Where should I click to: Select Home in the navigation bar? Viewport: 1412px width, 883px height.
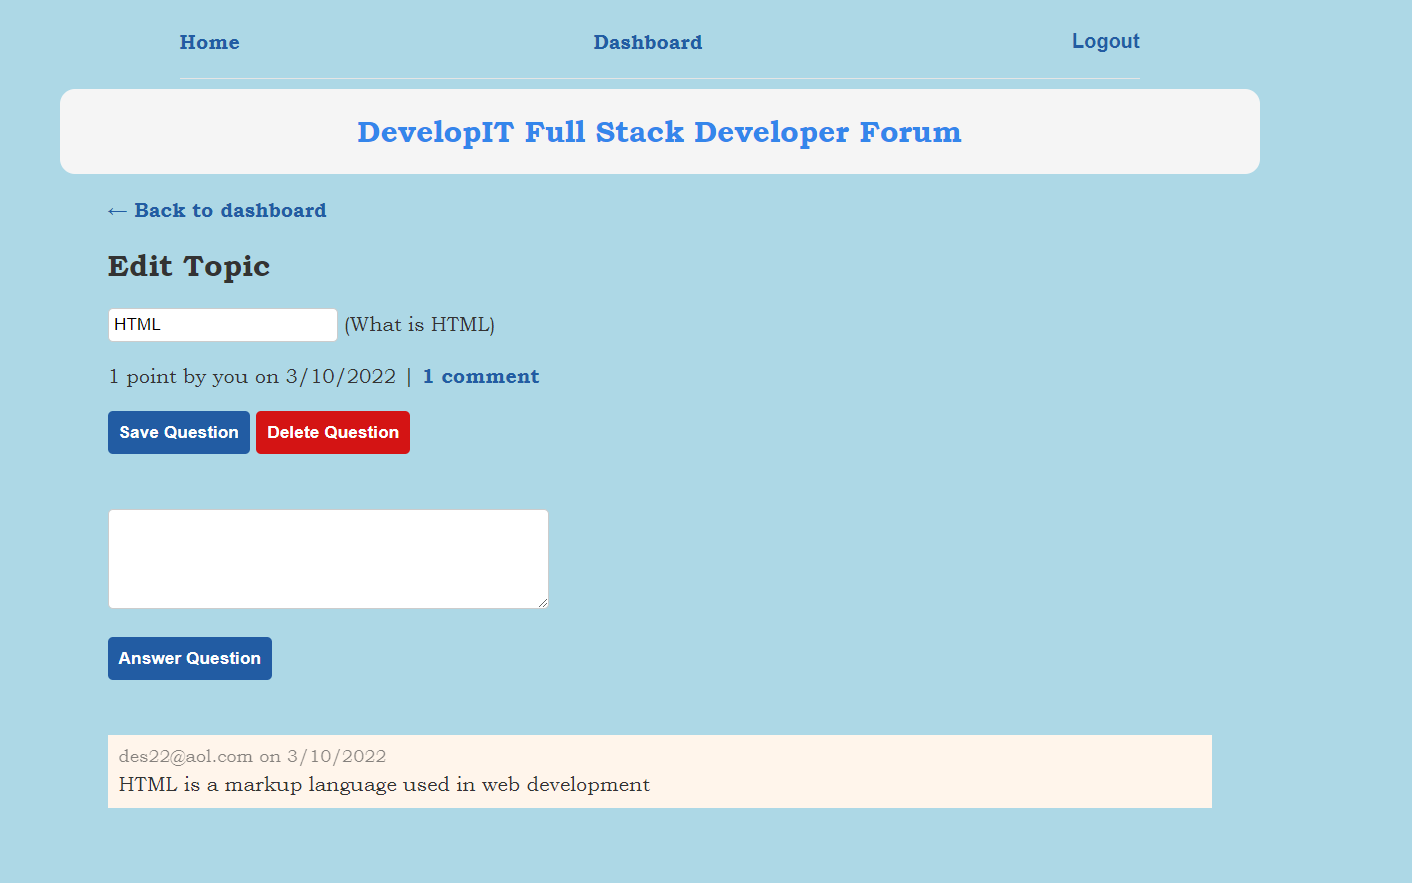[x=209, y=42]
